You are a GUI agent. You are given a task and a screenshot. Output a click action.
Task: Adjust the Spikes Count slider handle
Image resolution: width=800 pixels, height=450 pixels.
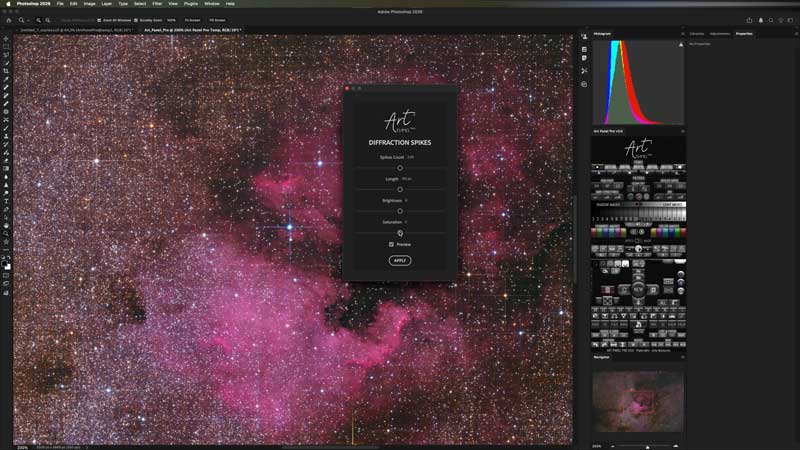click(400, 167)
